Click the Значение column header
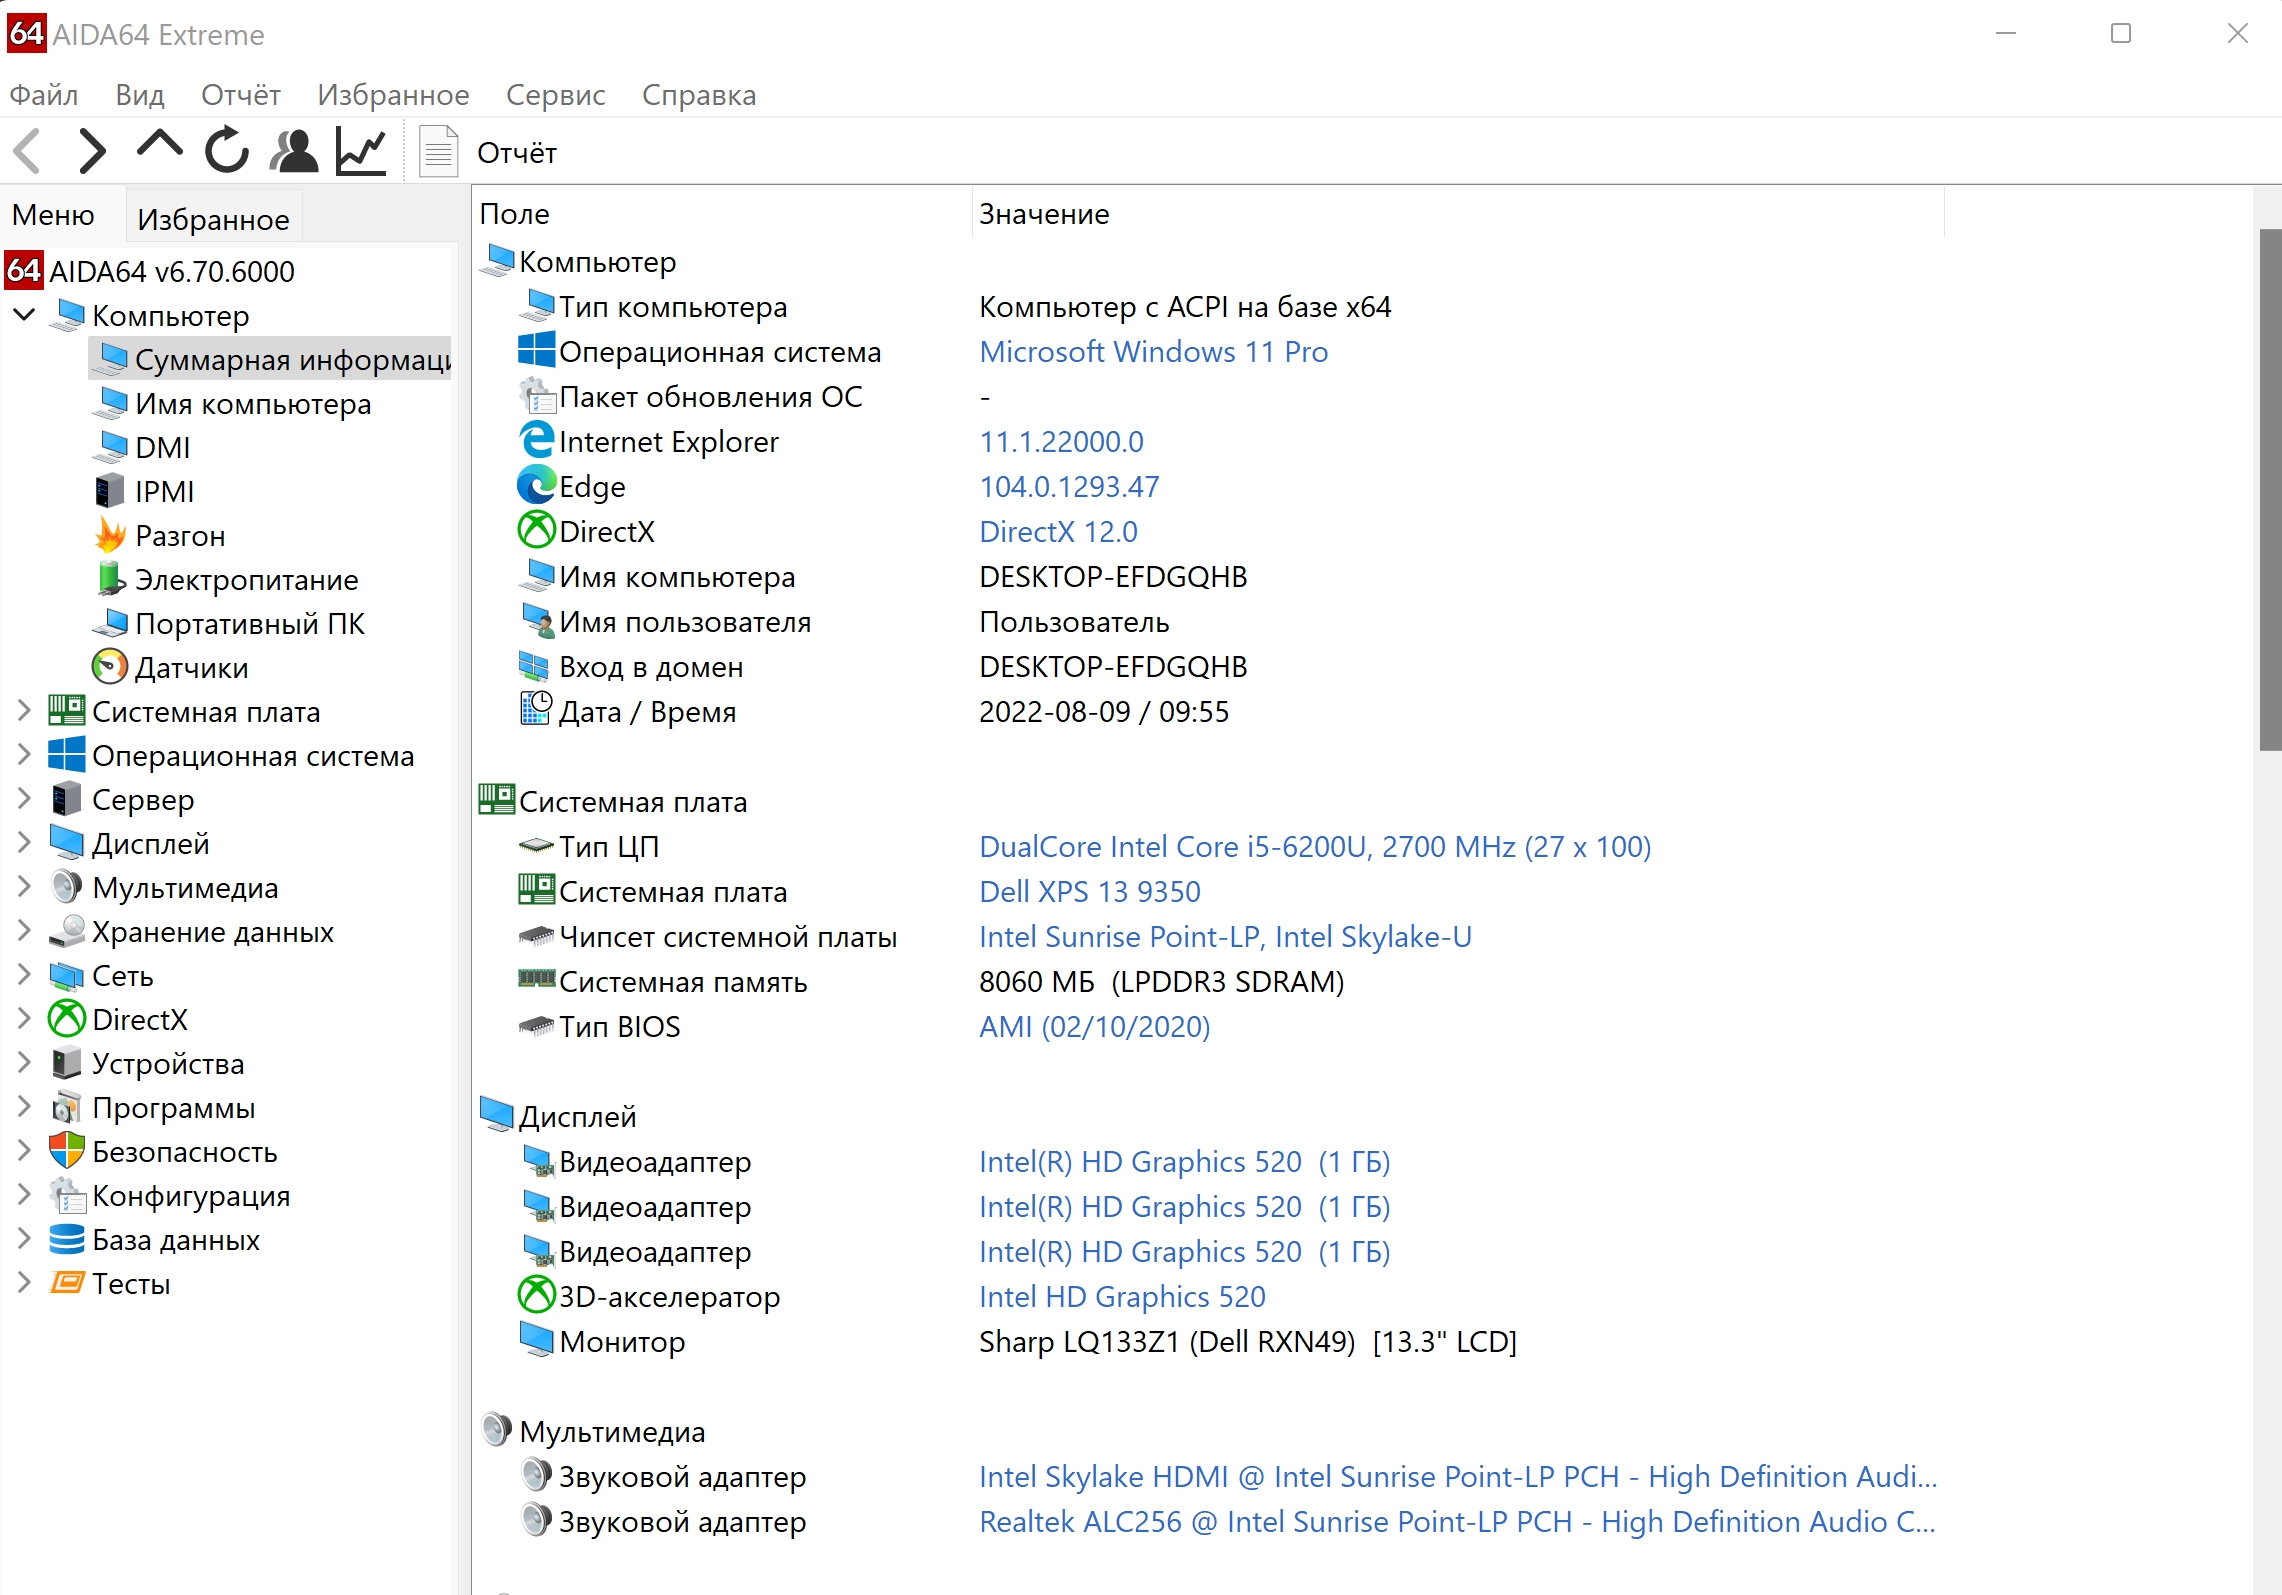Image resolution: width=2282 pixels, height=1595 pixels. point(1044,214)
